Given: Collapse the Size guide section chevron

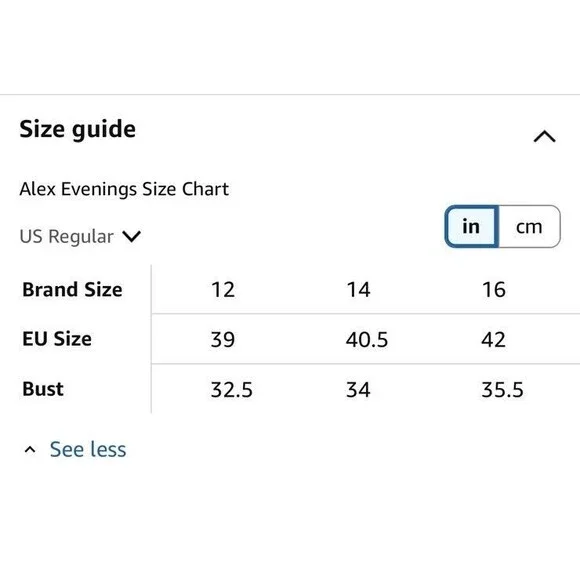Looking at the screenshot, I should (x=544, y=136).
